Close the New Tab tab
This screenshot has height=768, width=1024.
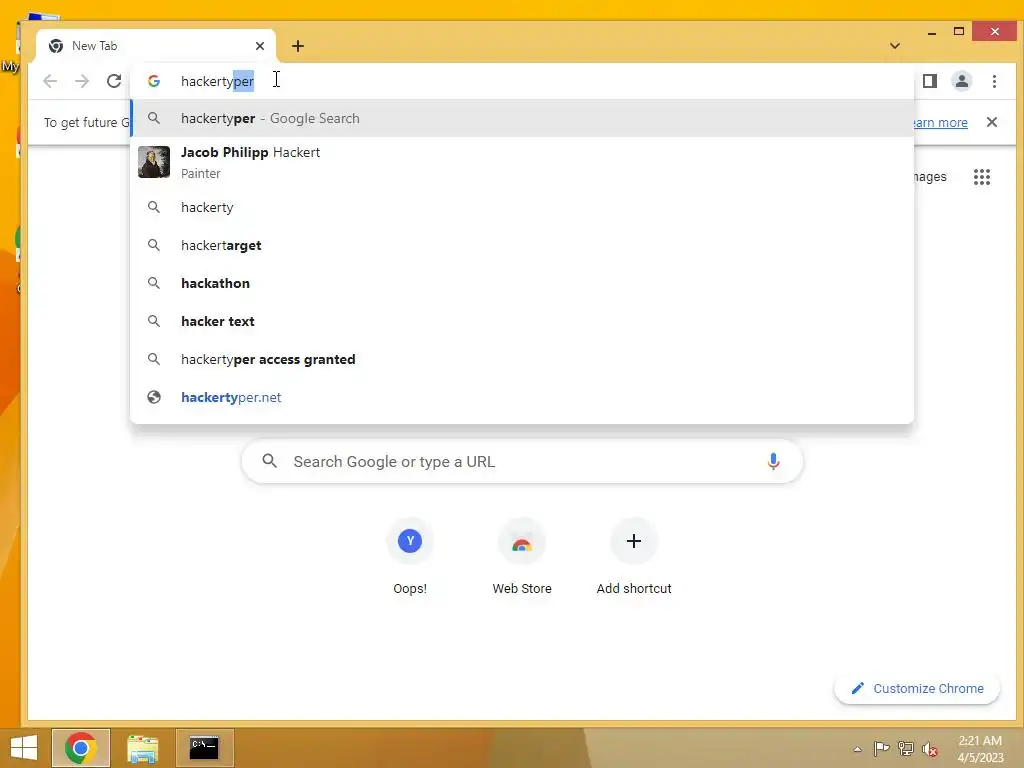pyautogui.click(x=260, y=46)
